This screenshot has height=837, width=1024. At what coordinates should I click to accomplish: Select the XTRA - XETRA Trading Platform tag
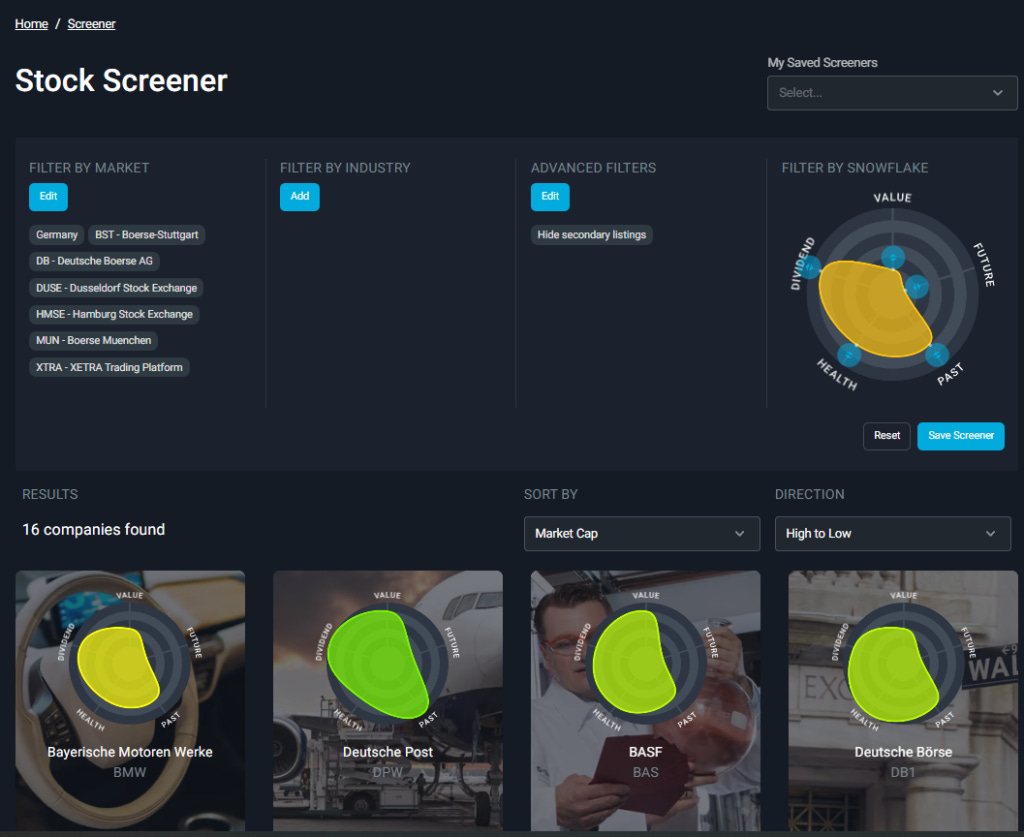click(109, 368)
